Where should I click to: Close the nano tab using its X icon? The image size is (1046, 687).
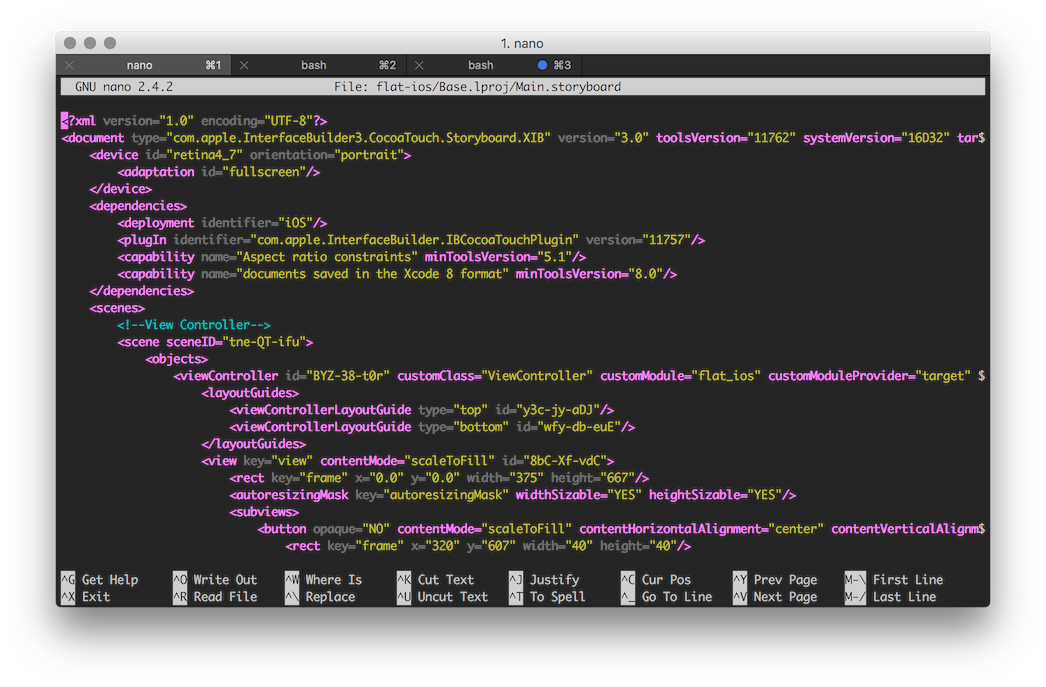click(x=69, y=65)
